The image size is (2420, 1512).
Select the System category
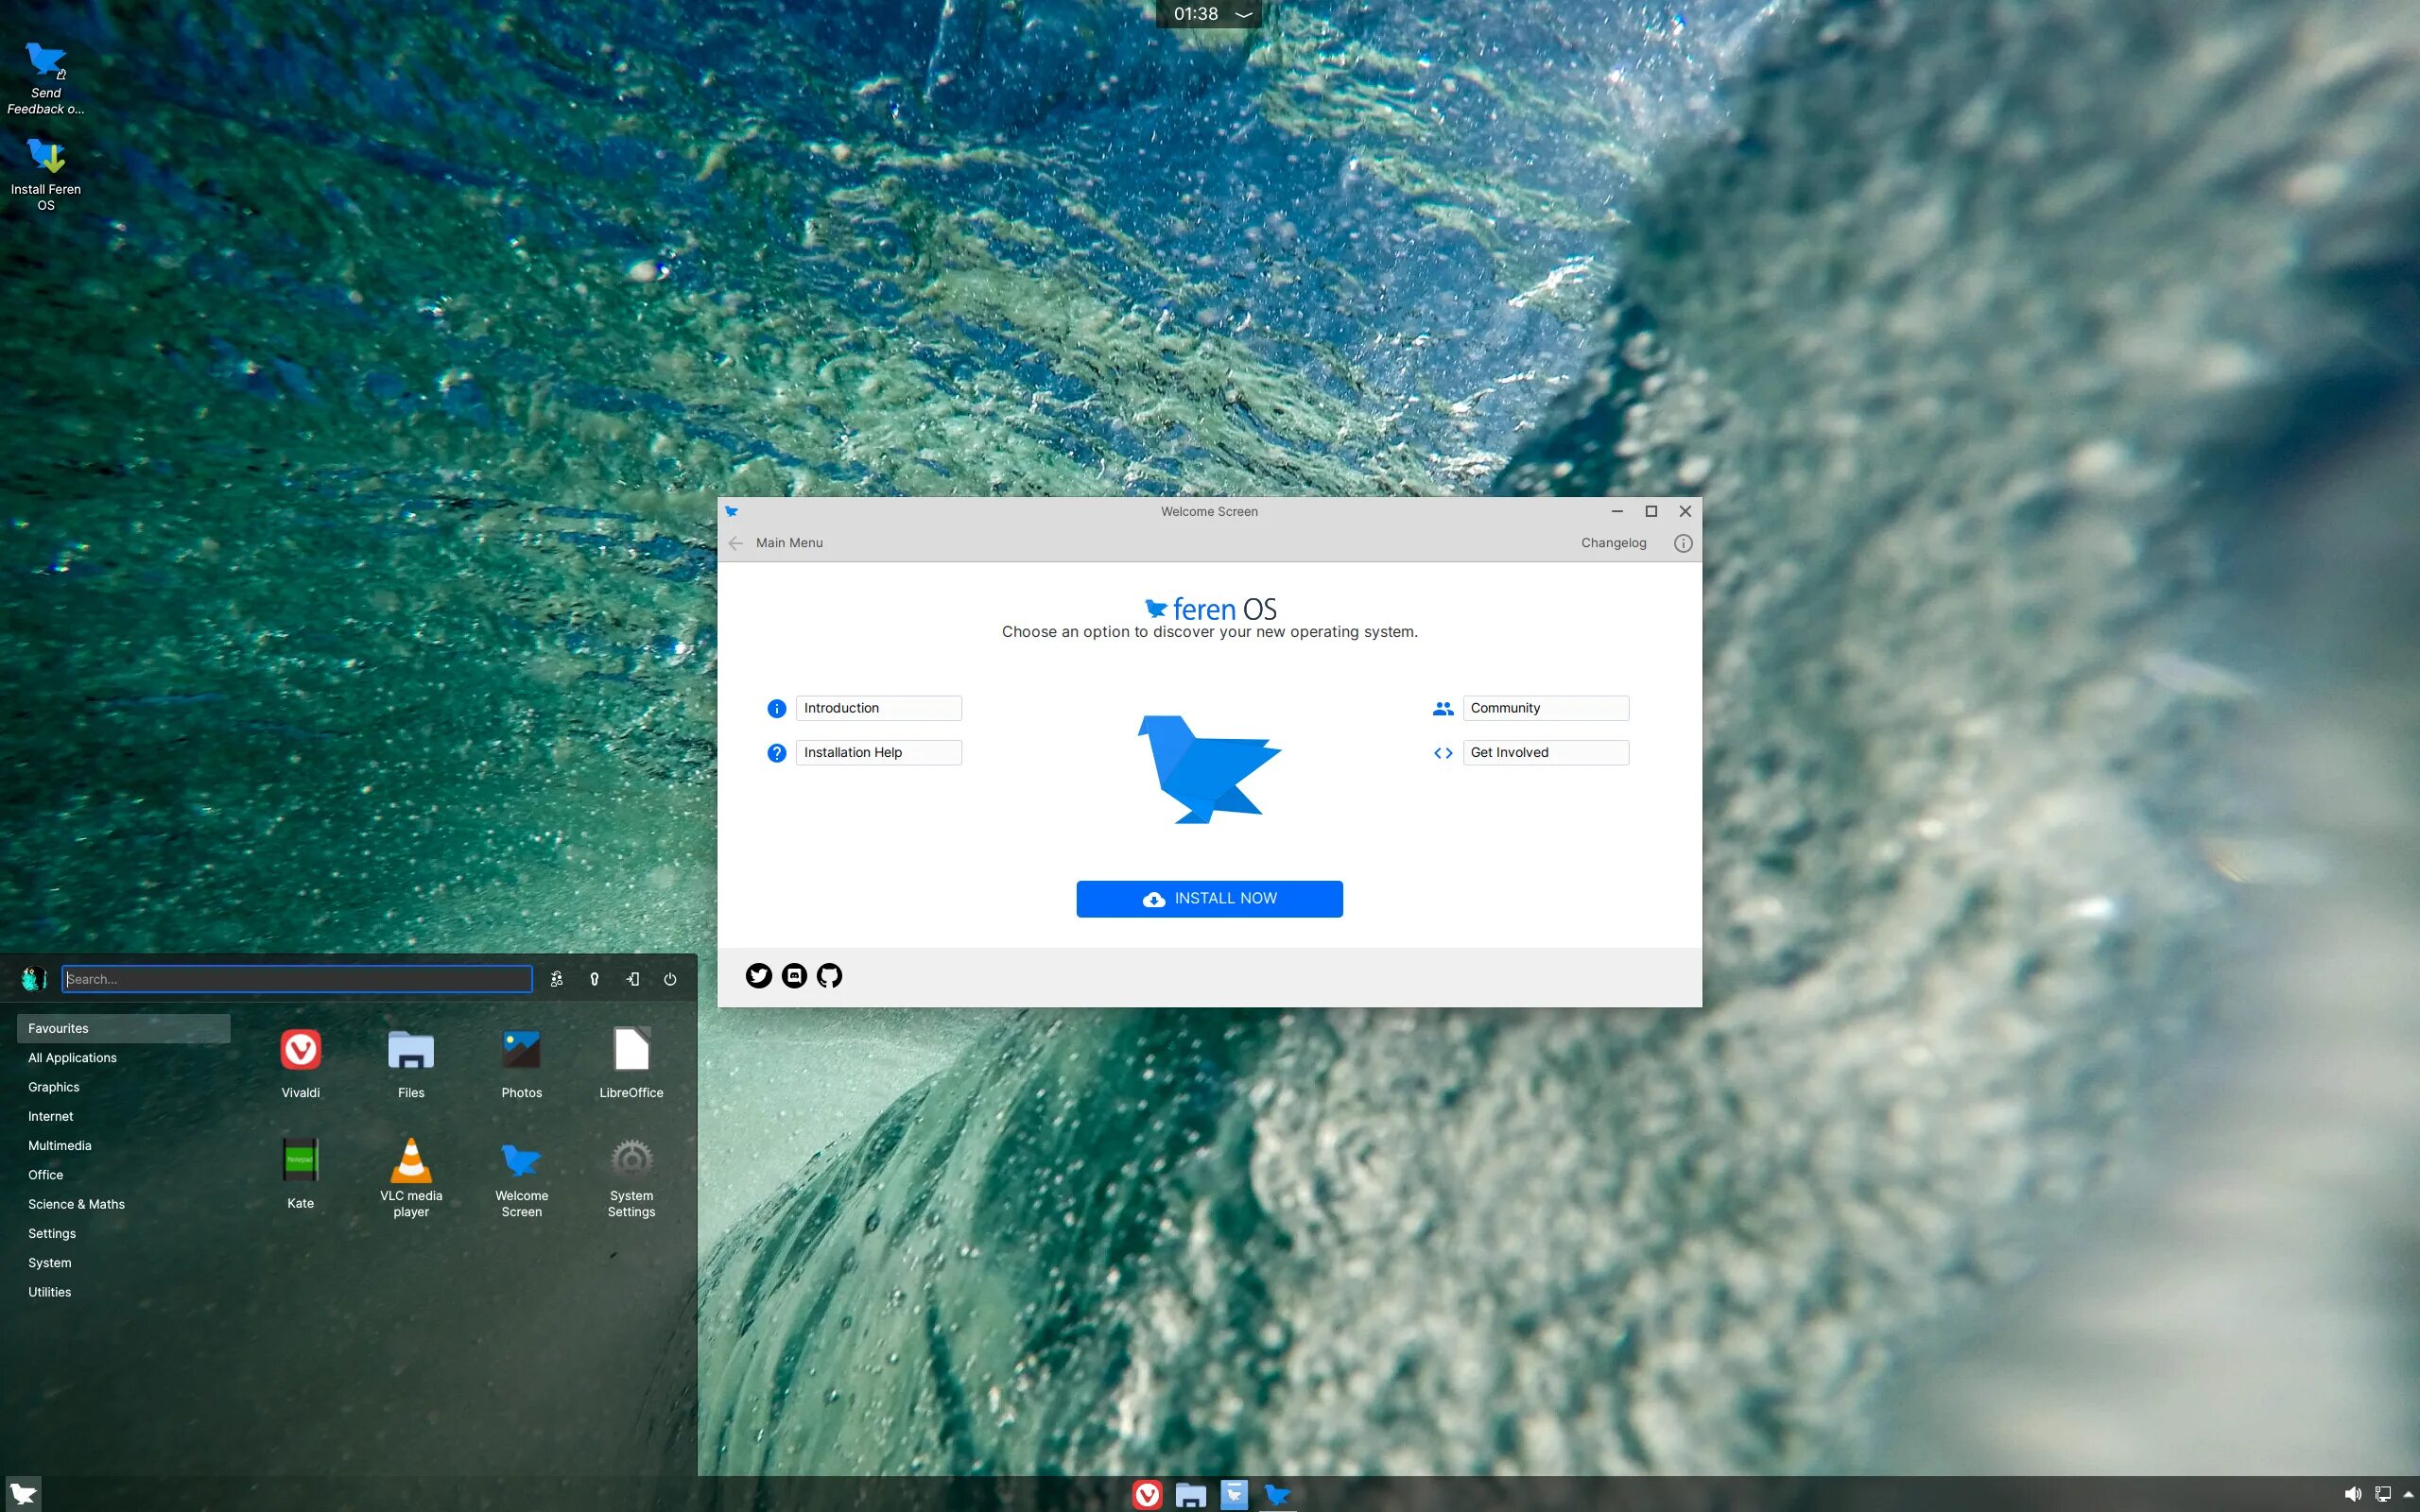(123, 1263)
